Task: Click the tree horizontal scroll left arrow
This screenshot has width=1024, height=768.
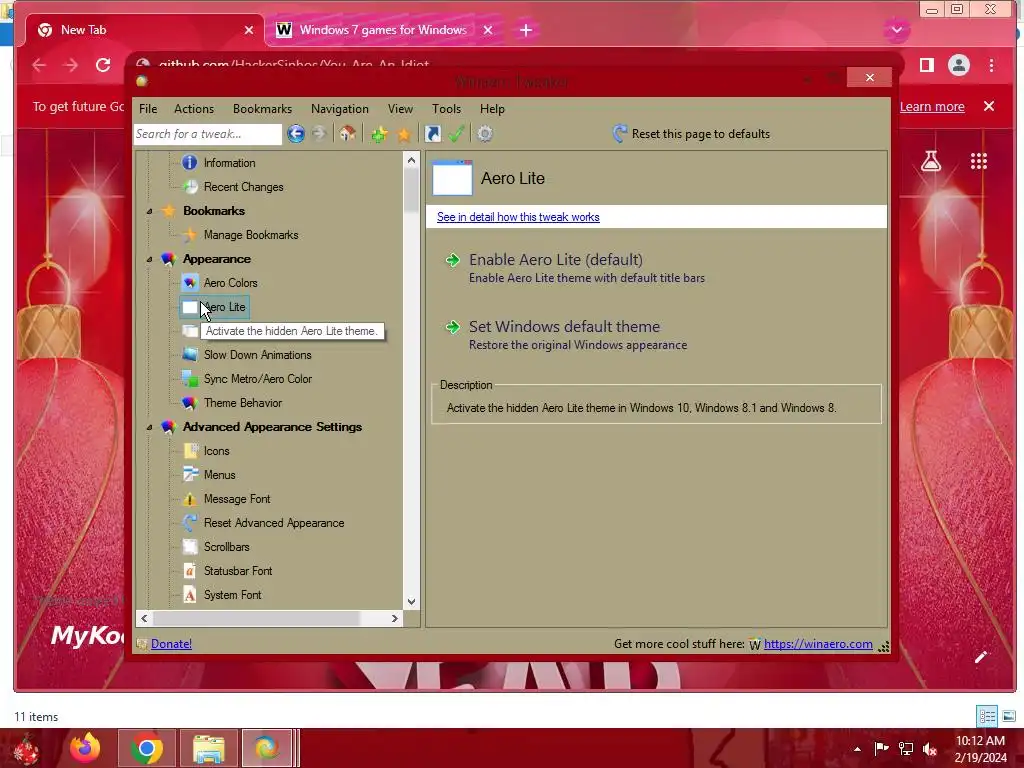Action: (144, 618)
